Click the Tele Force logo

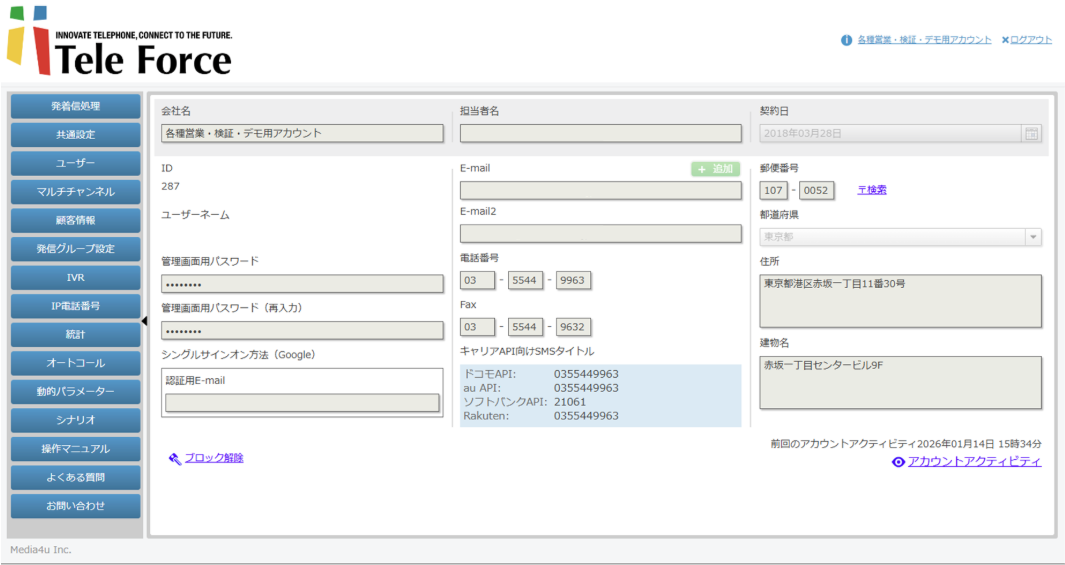[119, 42]
